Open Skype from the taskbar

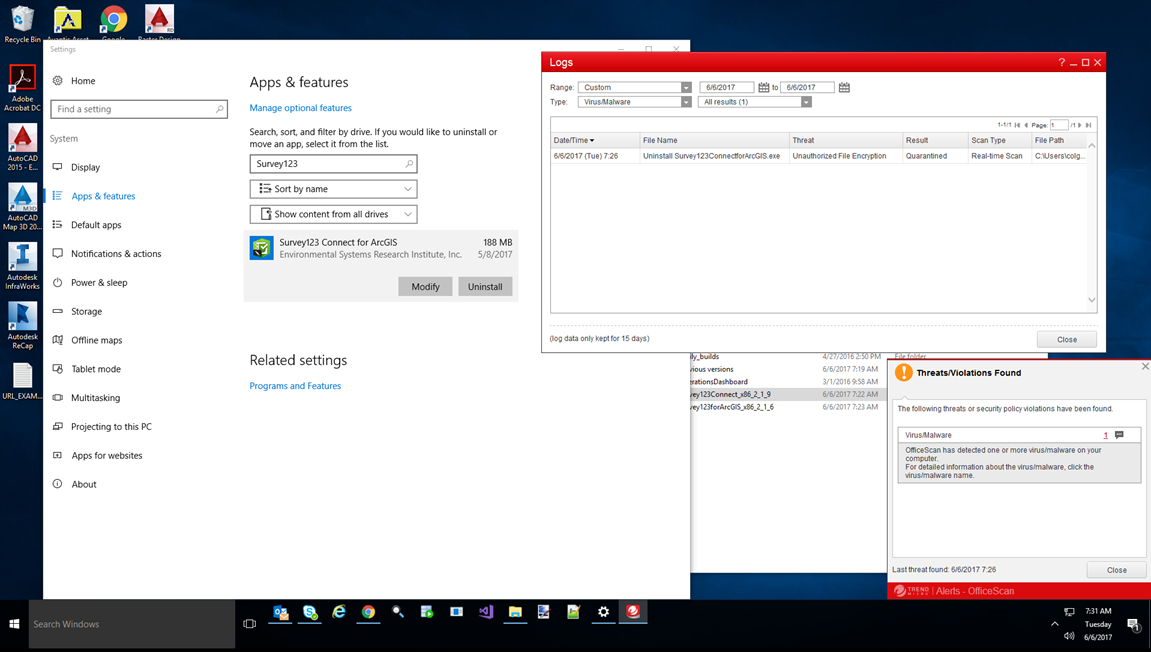tap(310, 612)
